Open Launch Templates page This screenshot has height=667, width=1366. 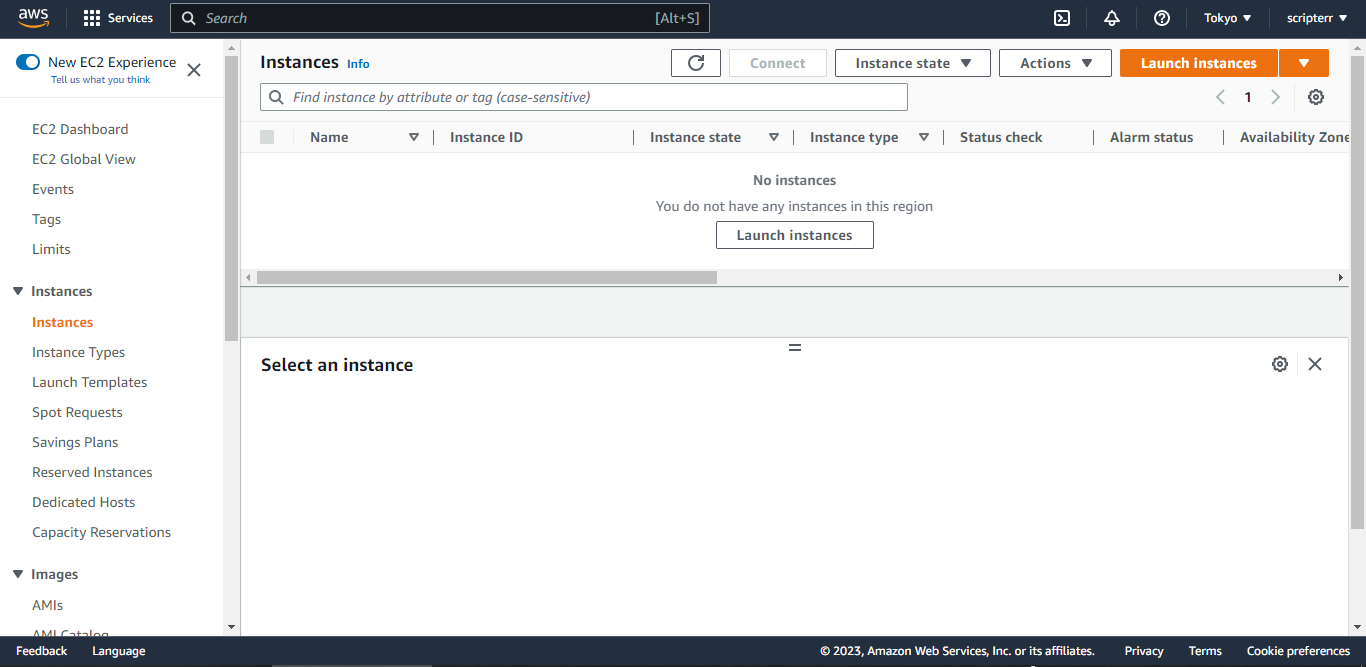click(x=89, y=382)
